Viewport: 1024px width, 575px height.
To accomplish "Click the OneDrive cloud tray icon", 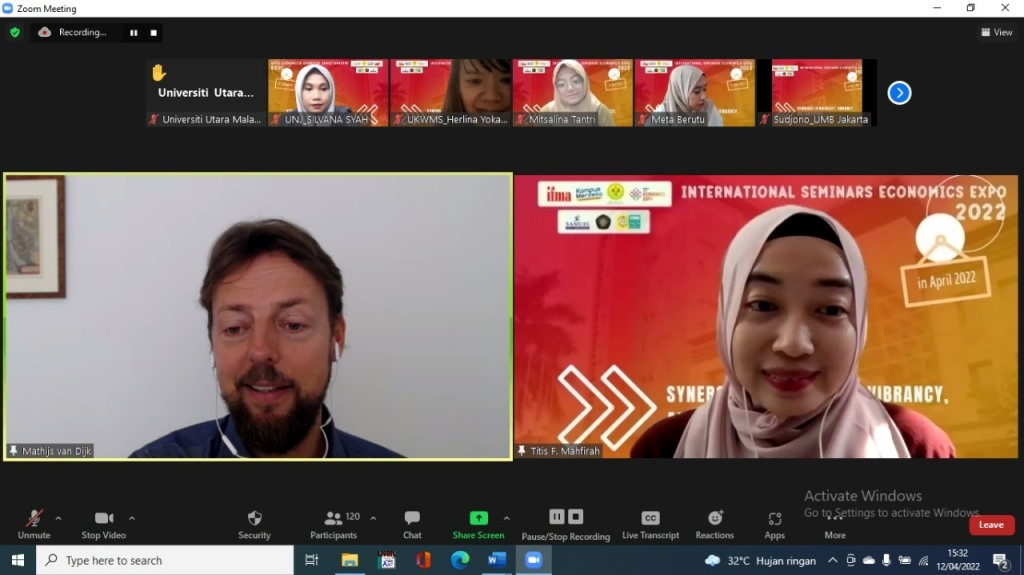I will [x=869, y=560].
